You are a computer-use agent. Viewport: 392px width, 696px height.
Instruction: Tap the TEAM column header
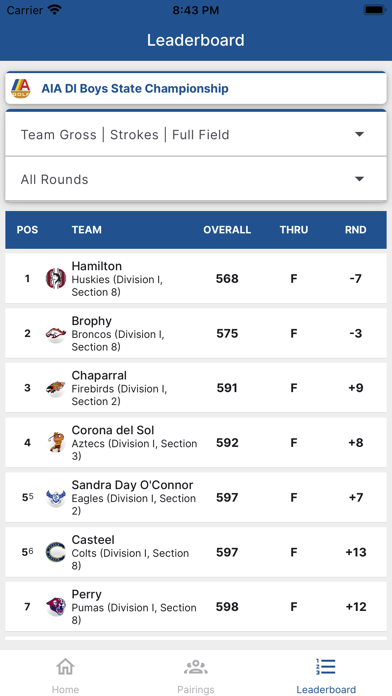point(87,230)
